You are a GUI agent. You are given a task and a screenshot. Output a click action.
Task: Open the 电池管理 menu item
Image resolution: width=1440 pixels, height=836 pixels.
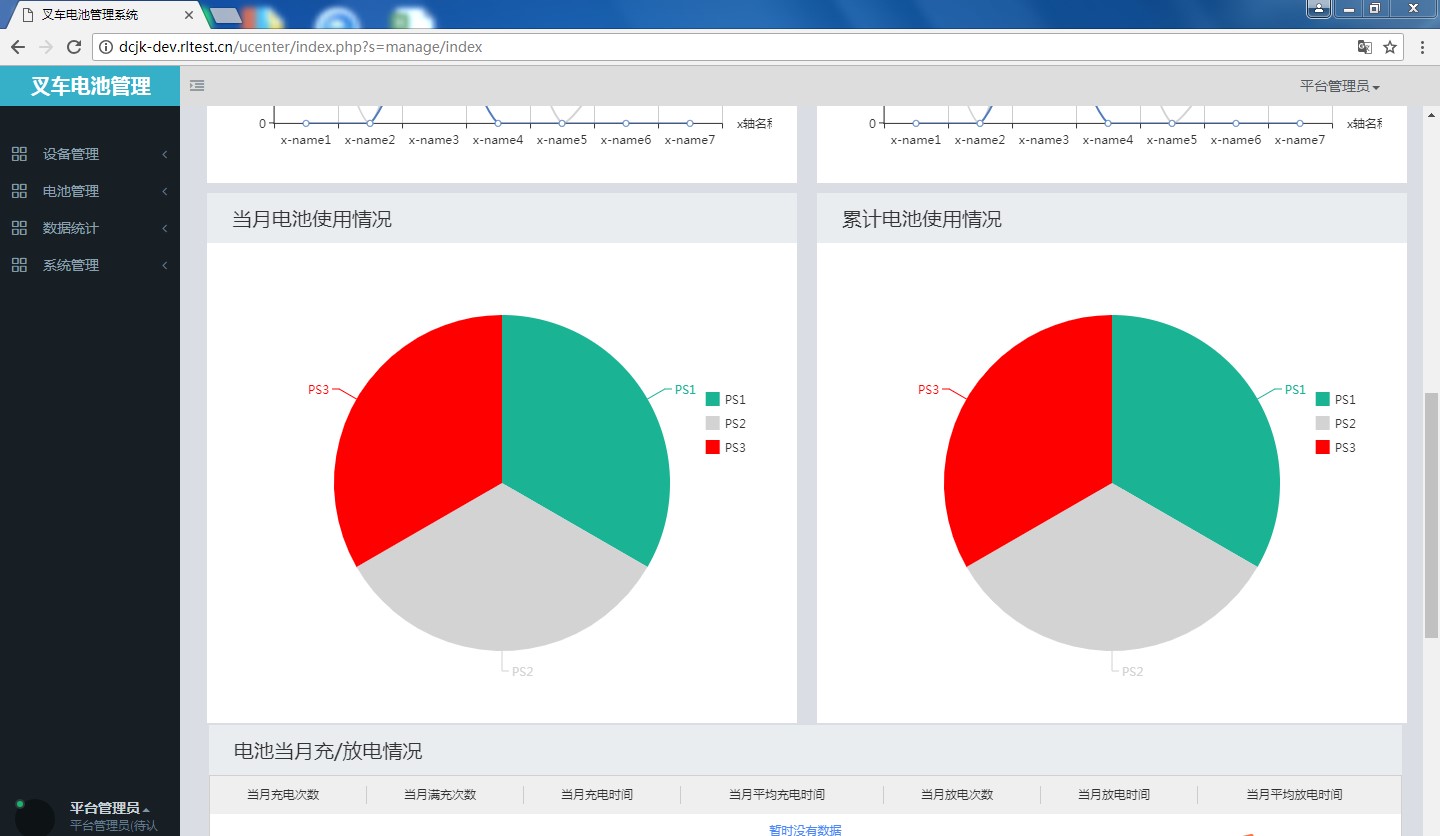71,191
